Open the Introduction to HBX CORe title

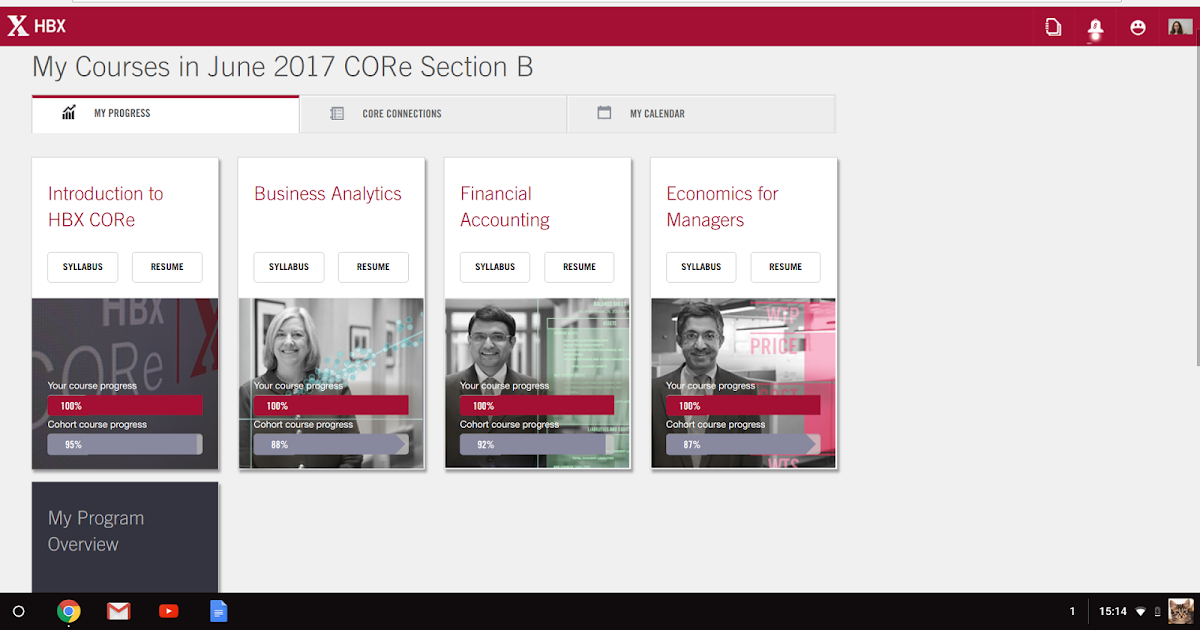[x=105, y=207]
